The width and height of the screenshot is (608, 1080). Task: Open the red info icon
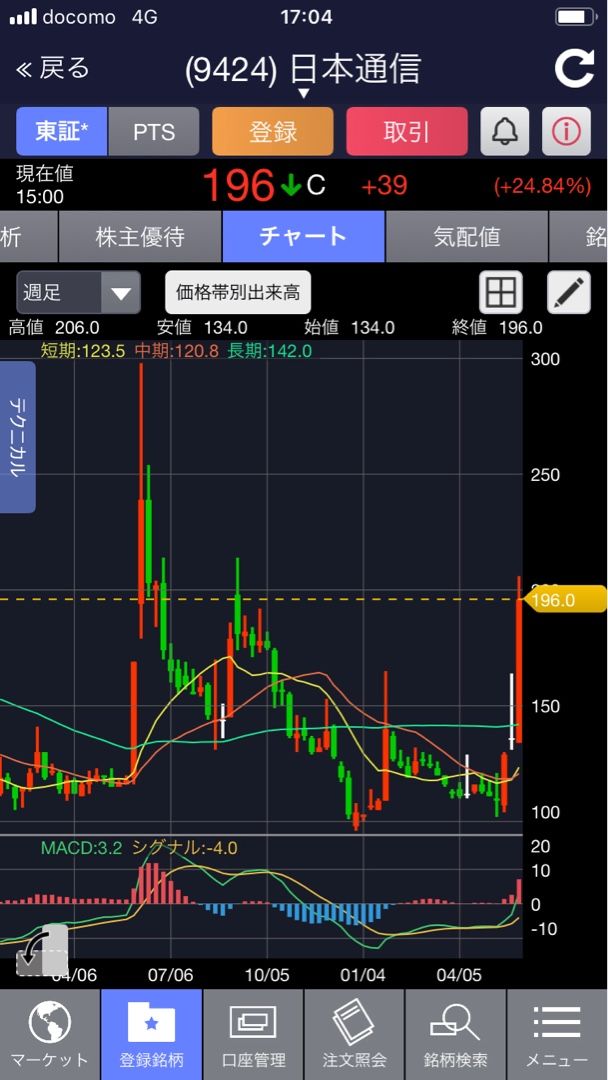[566, 132]
